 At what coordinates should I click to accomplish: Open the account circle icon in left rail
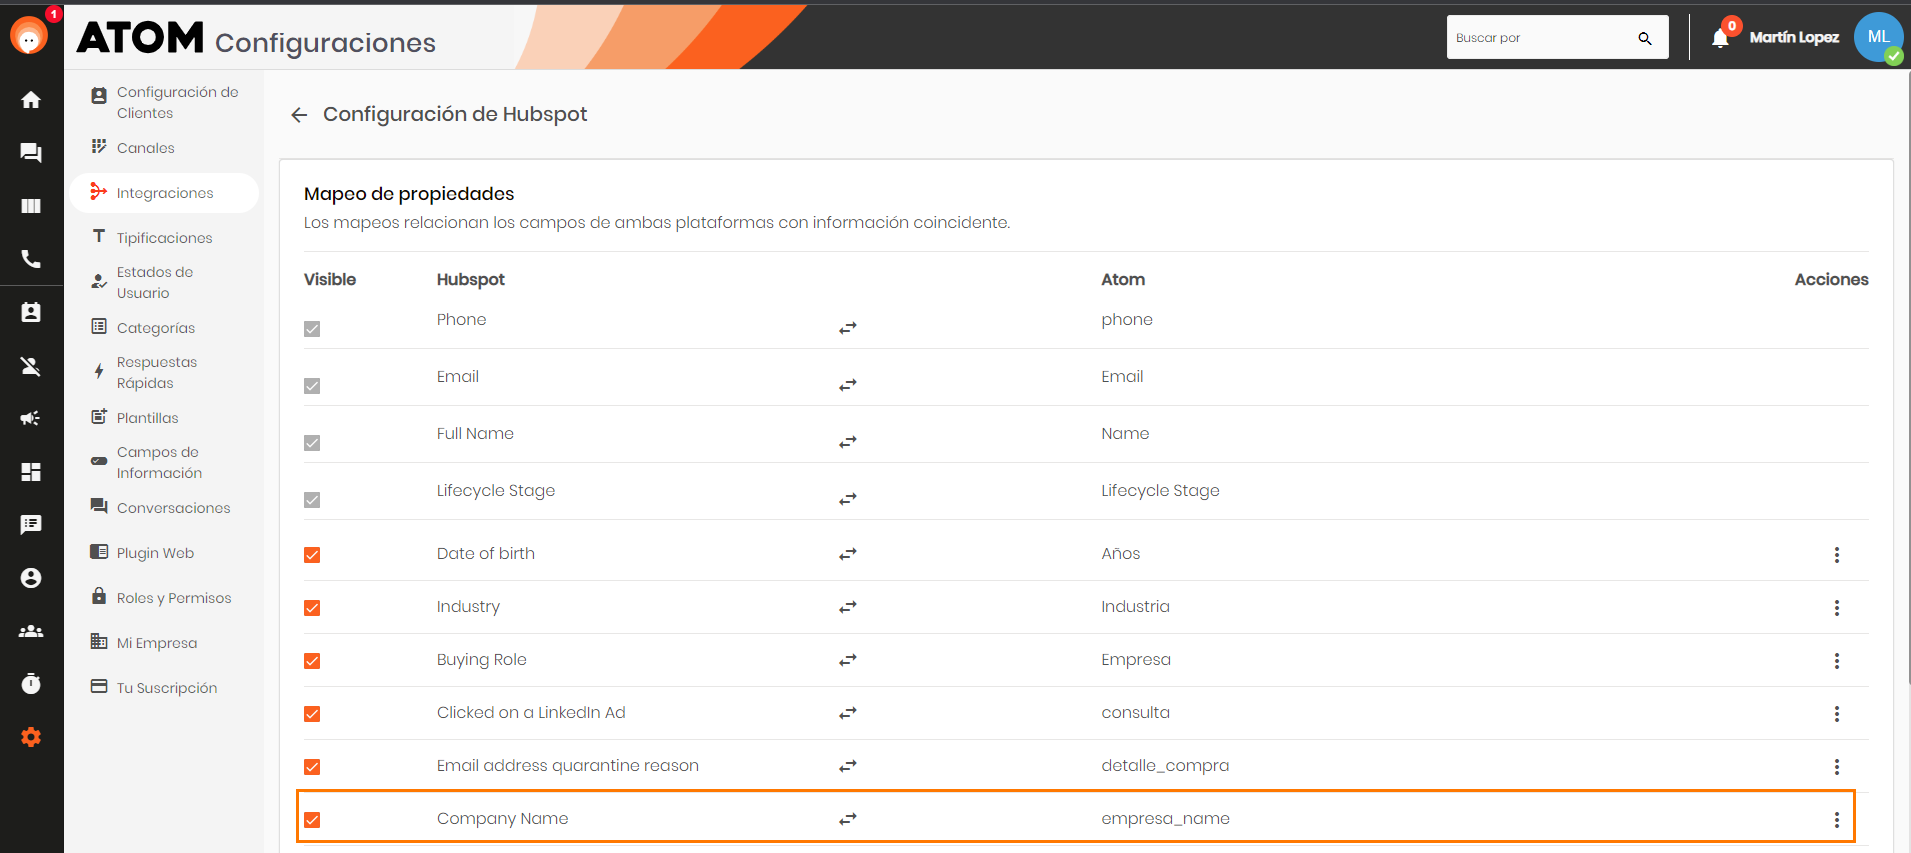(31, 578)
